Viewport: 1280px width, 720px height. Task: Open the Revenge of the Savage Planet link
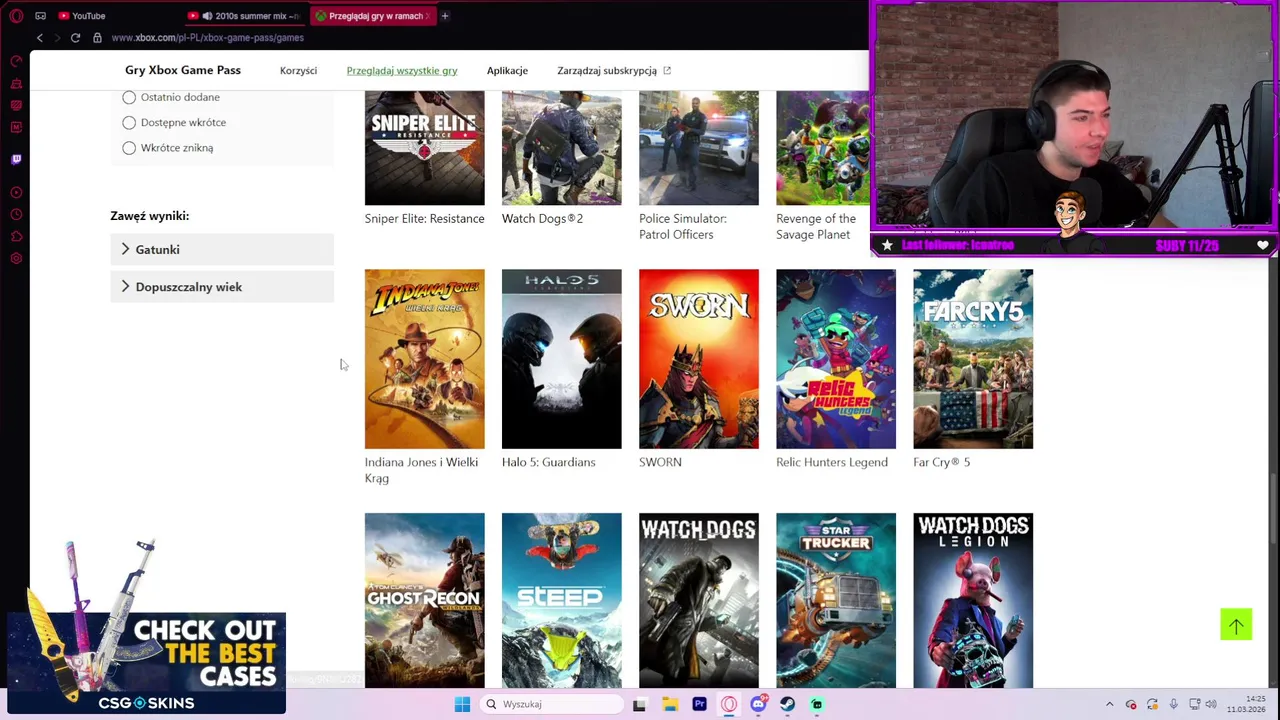(x=816, y=227)
